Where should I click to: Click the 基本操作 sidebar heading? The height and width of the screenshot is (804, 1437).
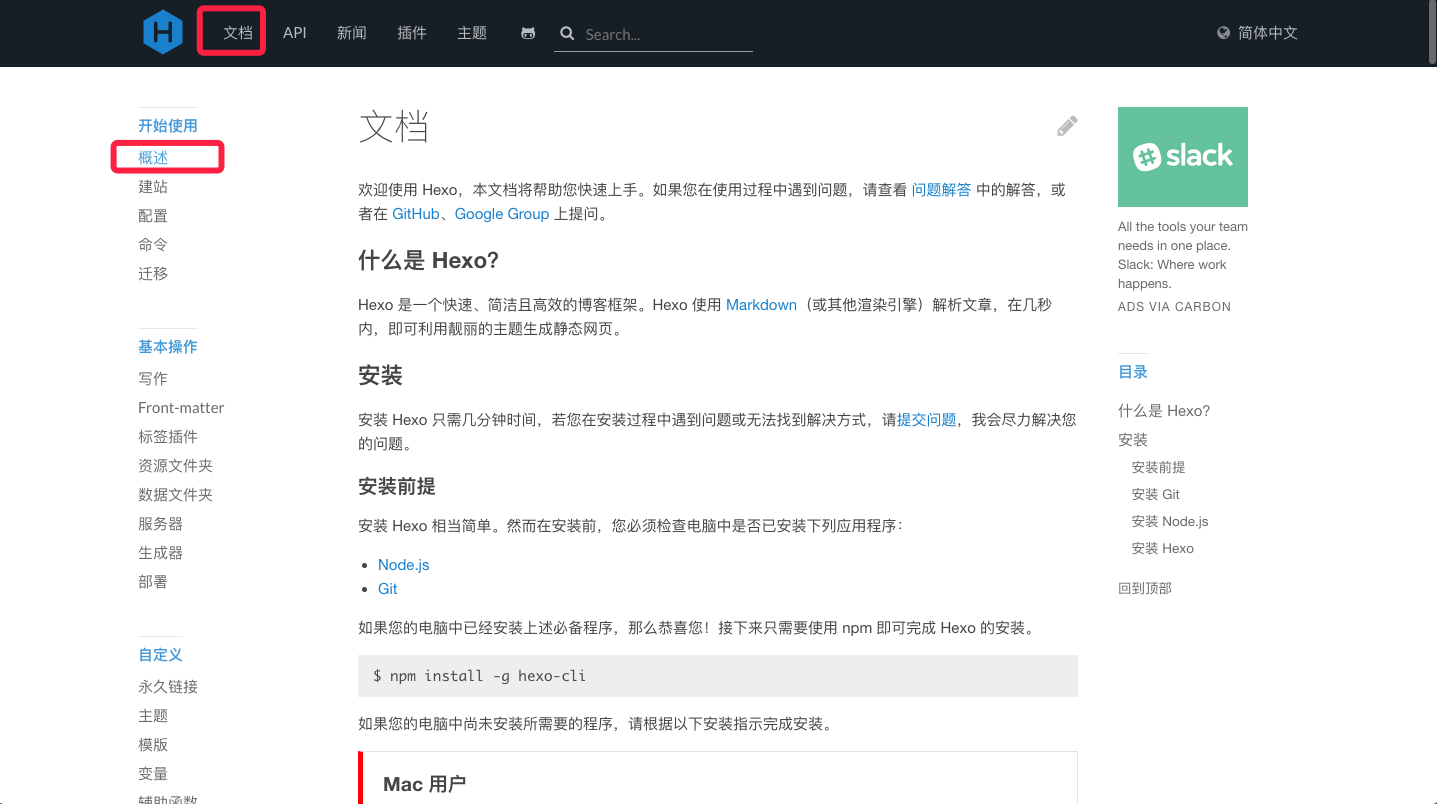168,346
